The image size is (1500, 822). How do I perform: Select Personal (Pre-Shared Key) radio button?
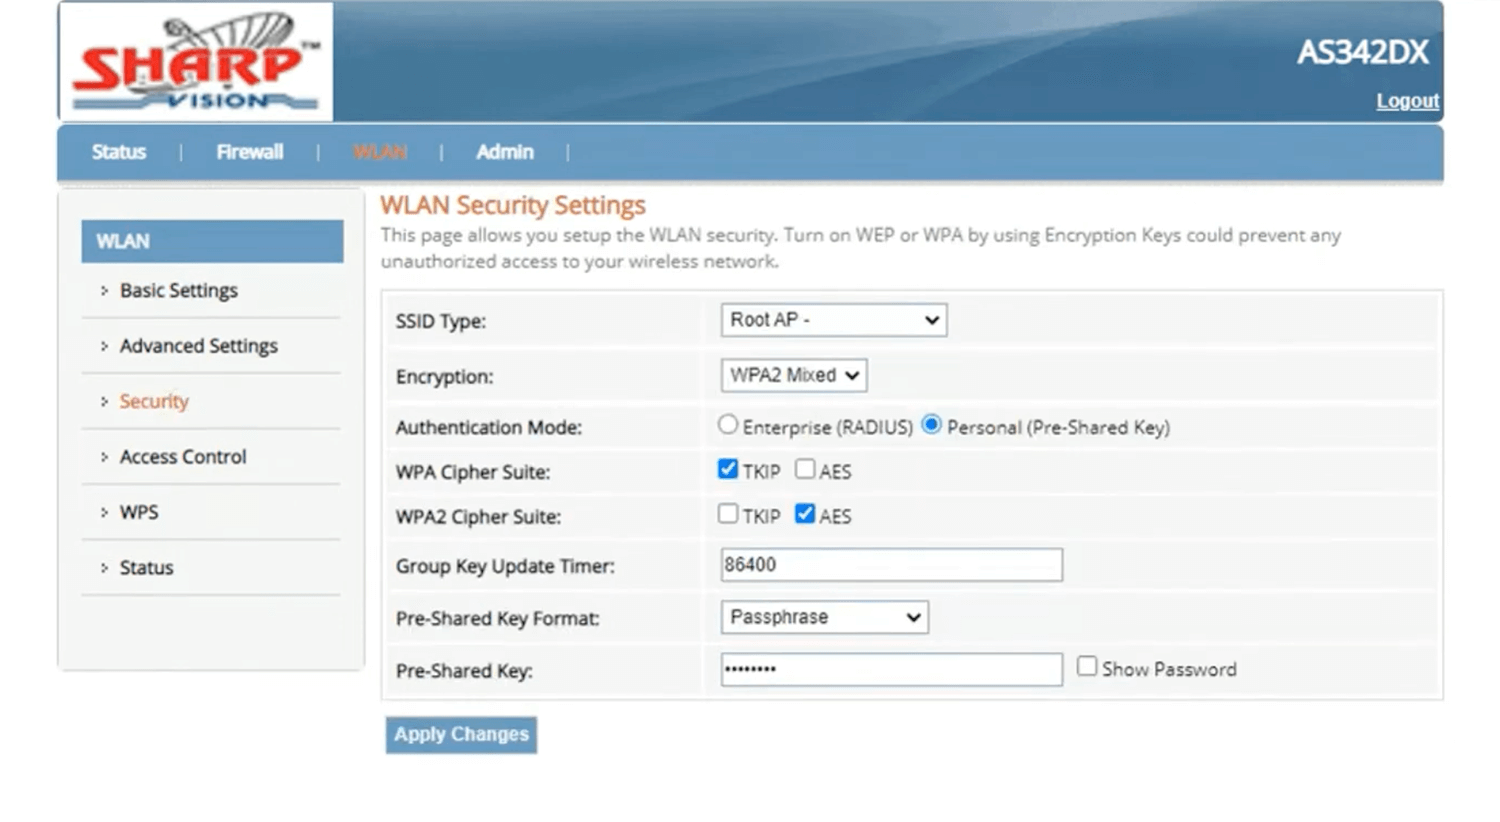pyautogui.click(x=931, y=425)
